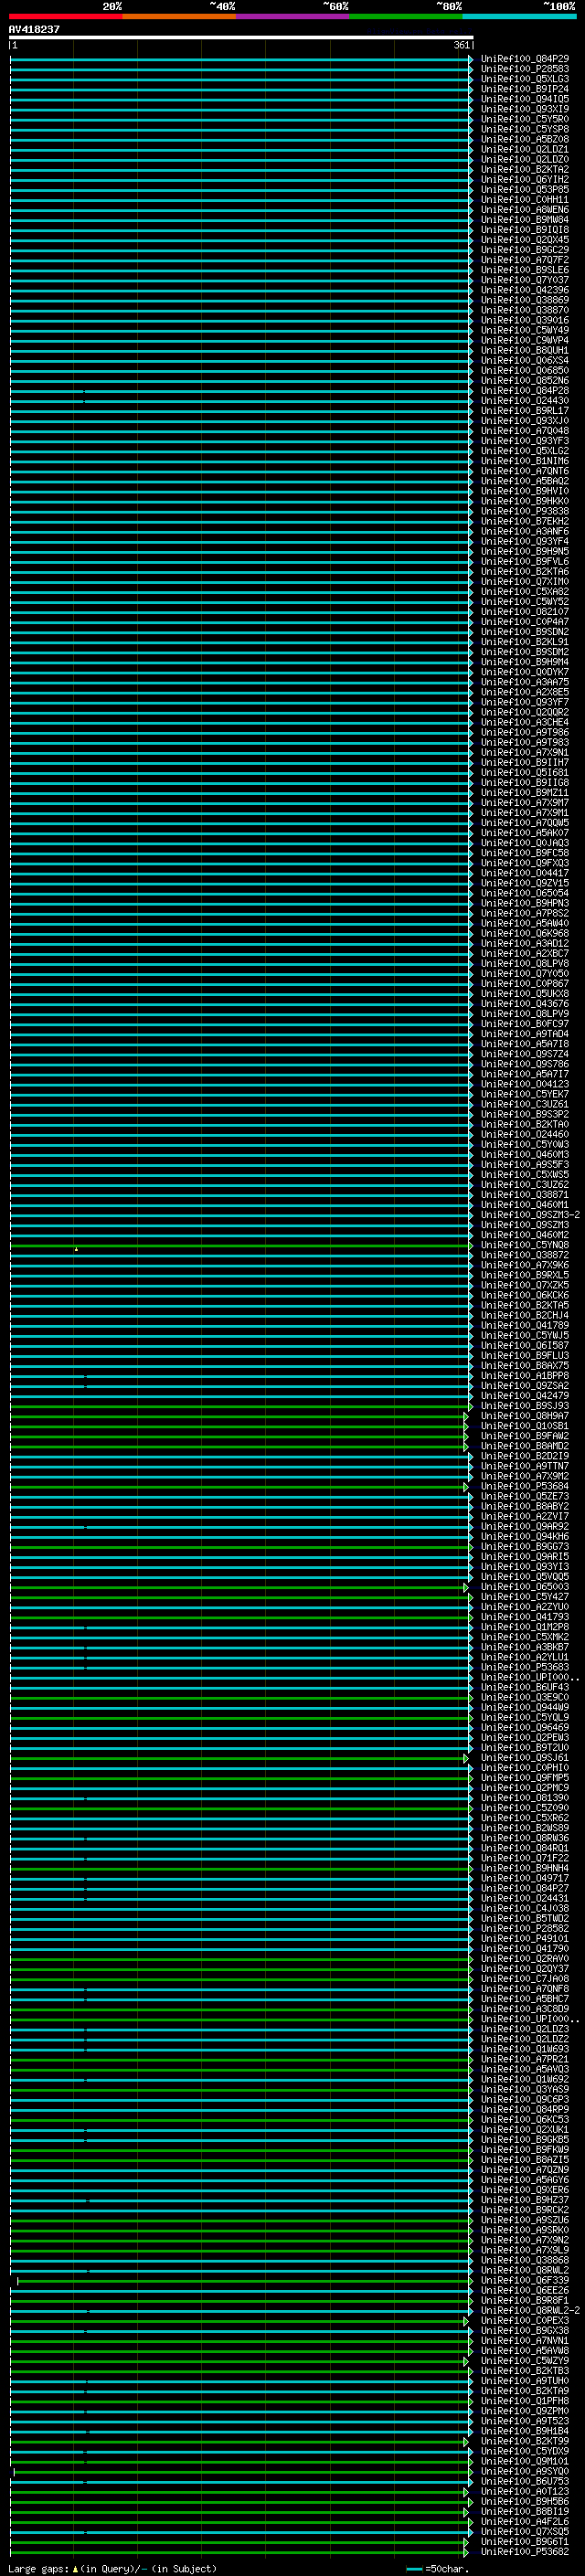Select the UniRef100_B1NIM6 label
Image resolution: width=585 pixels, height=2576 pixels.
coord(525,461)
